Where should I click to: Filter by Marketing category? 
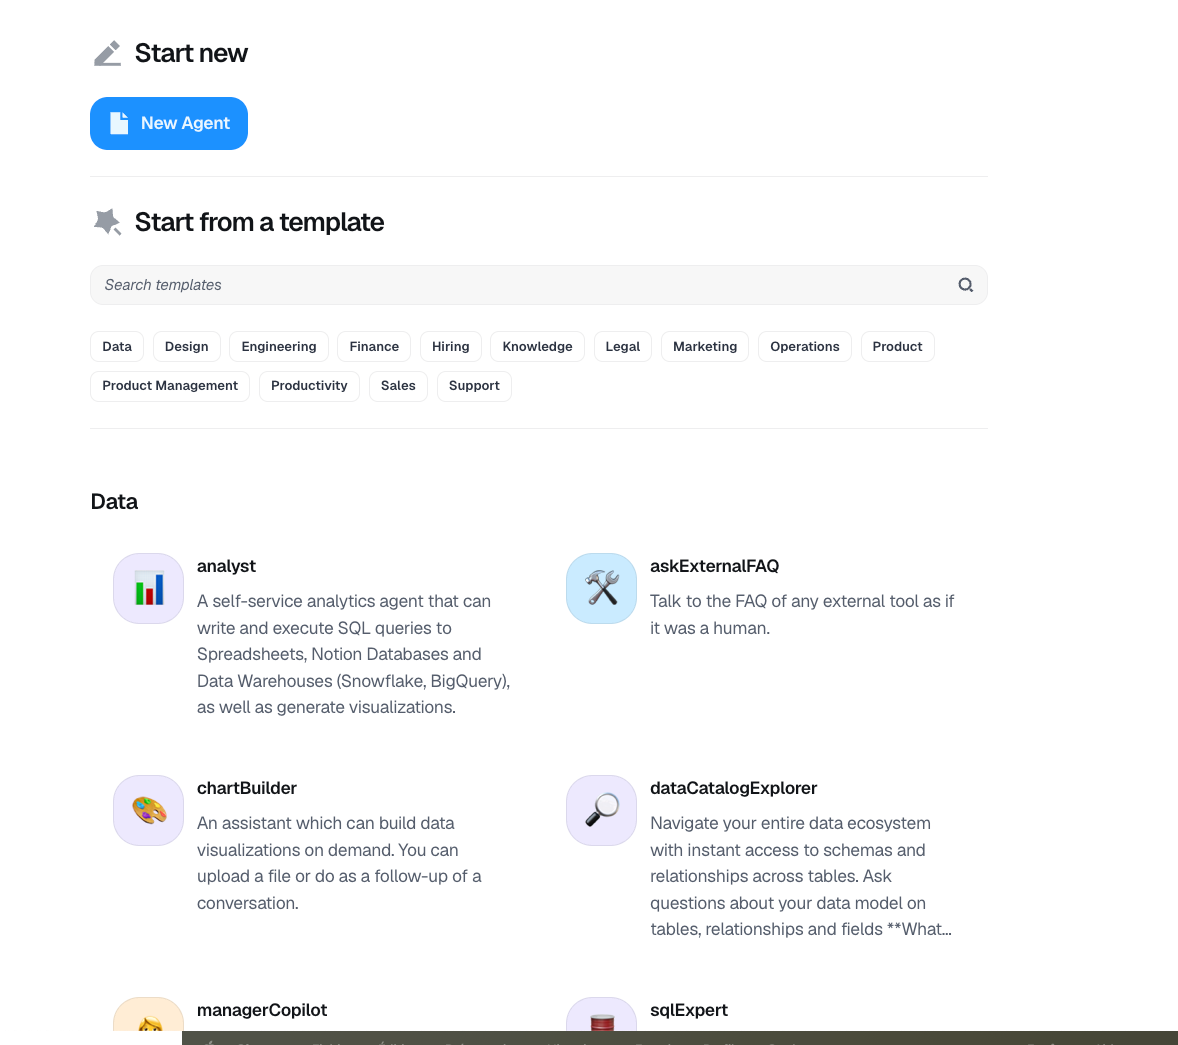(x=705, y=346)
